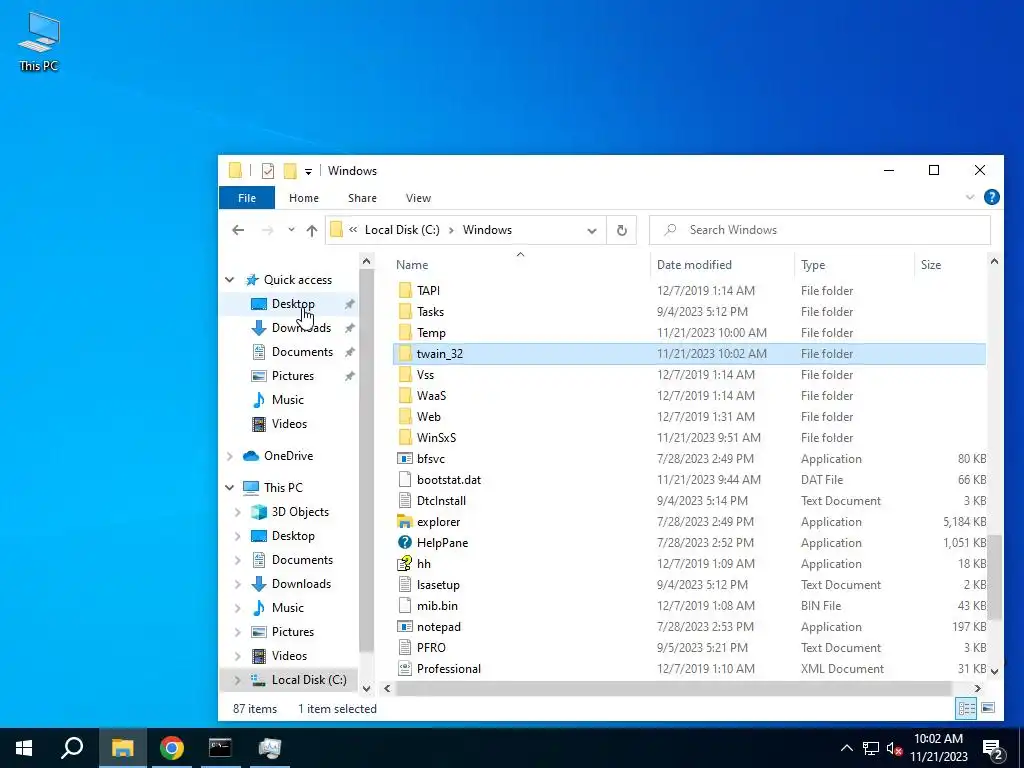
Task: Switch to the View ribbon tab
Action: (x=418, y=198)
